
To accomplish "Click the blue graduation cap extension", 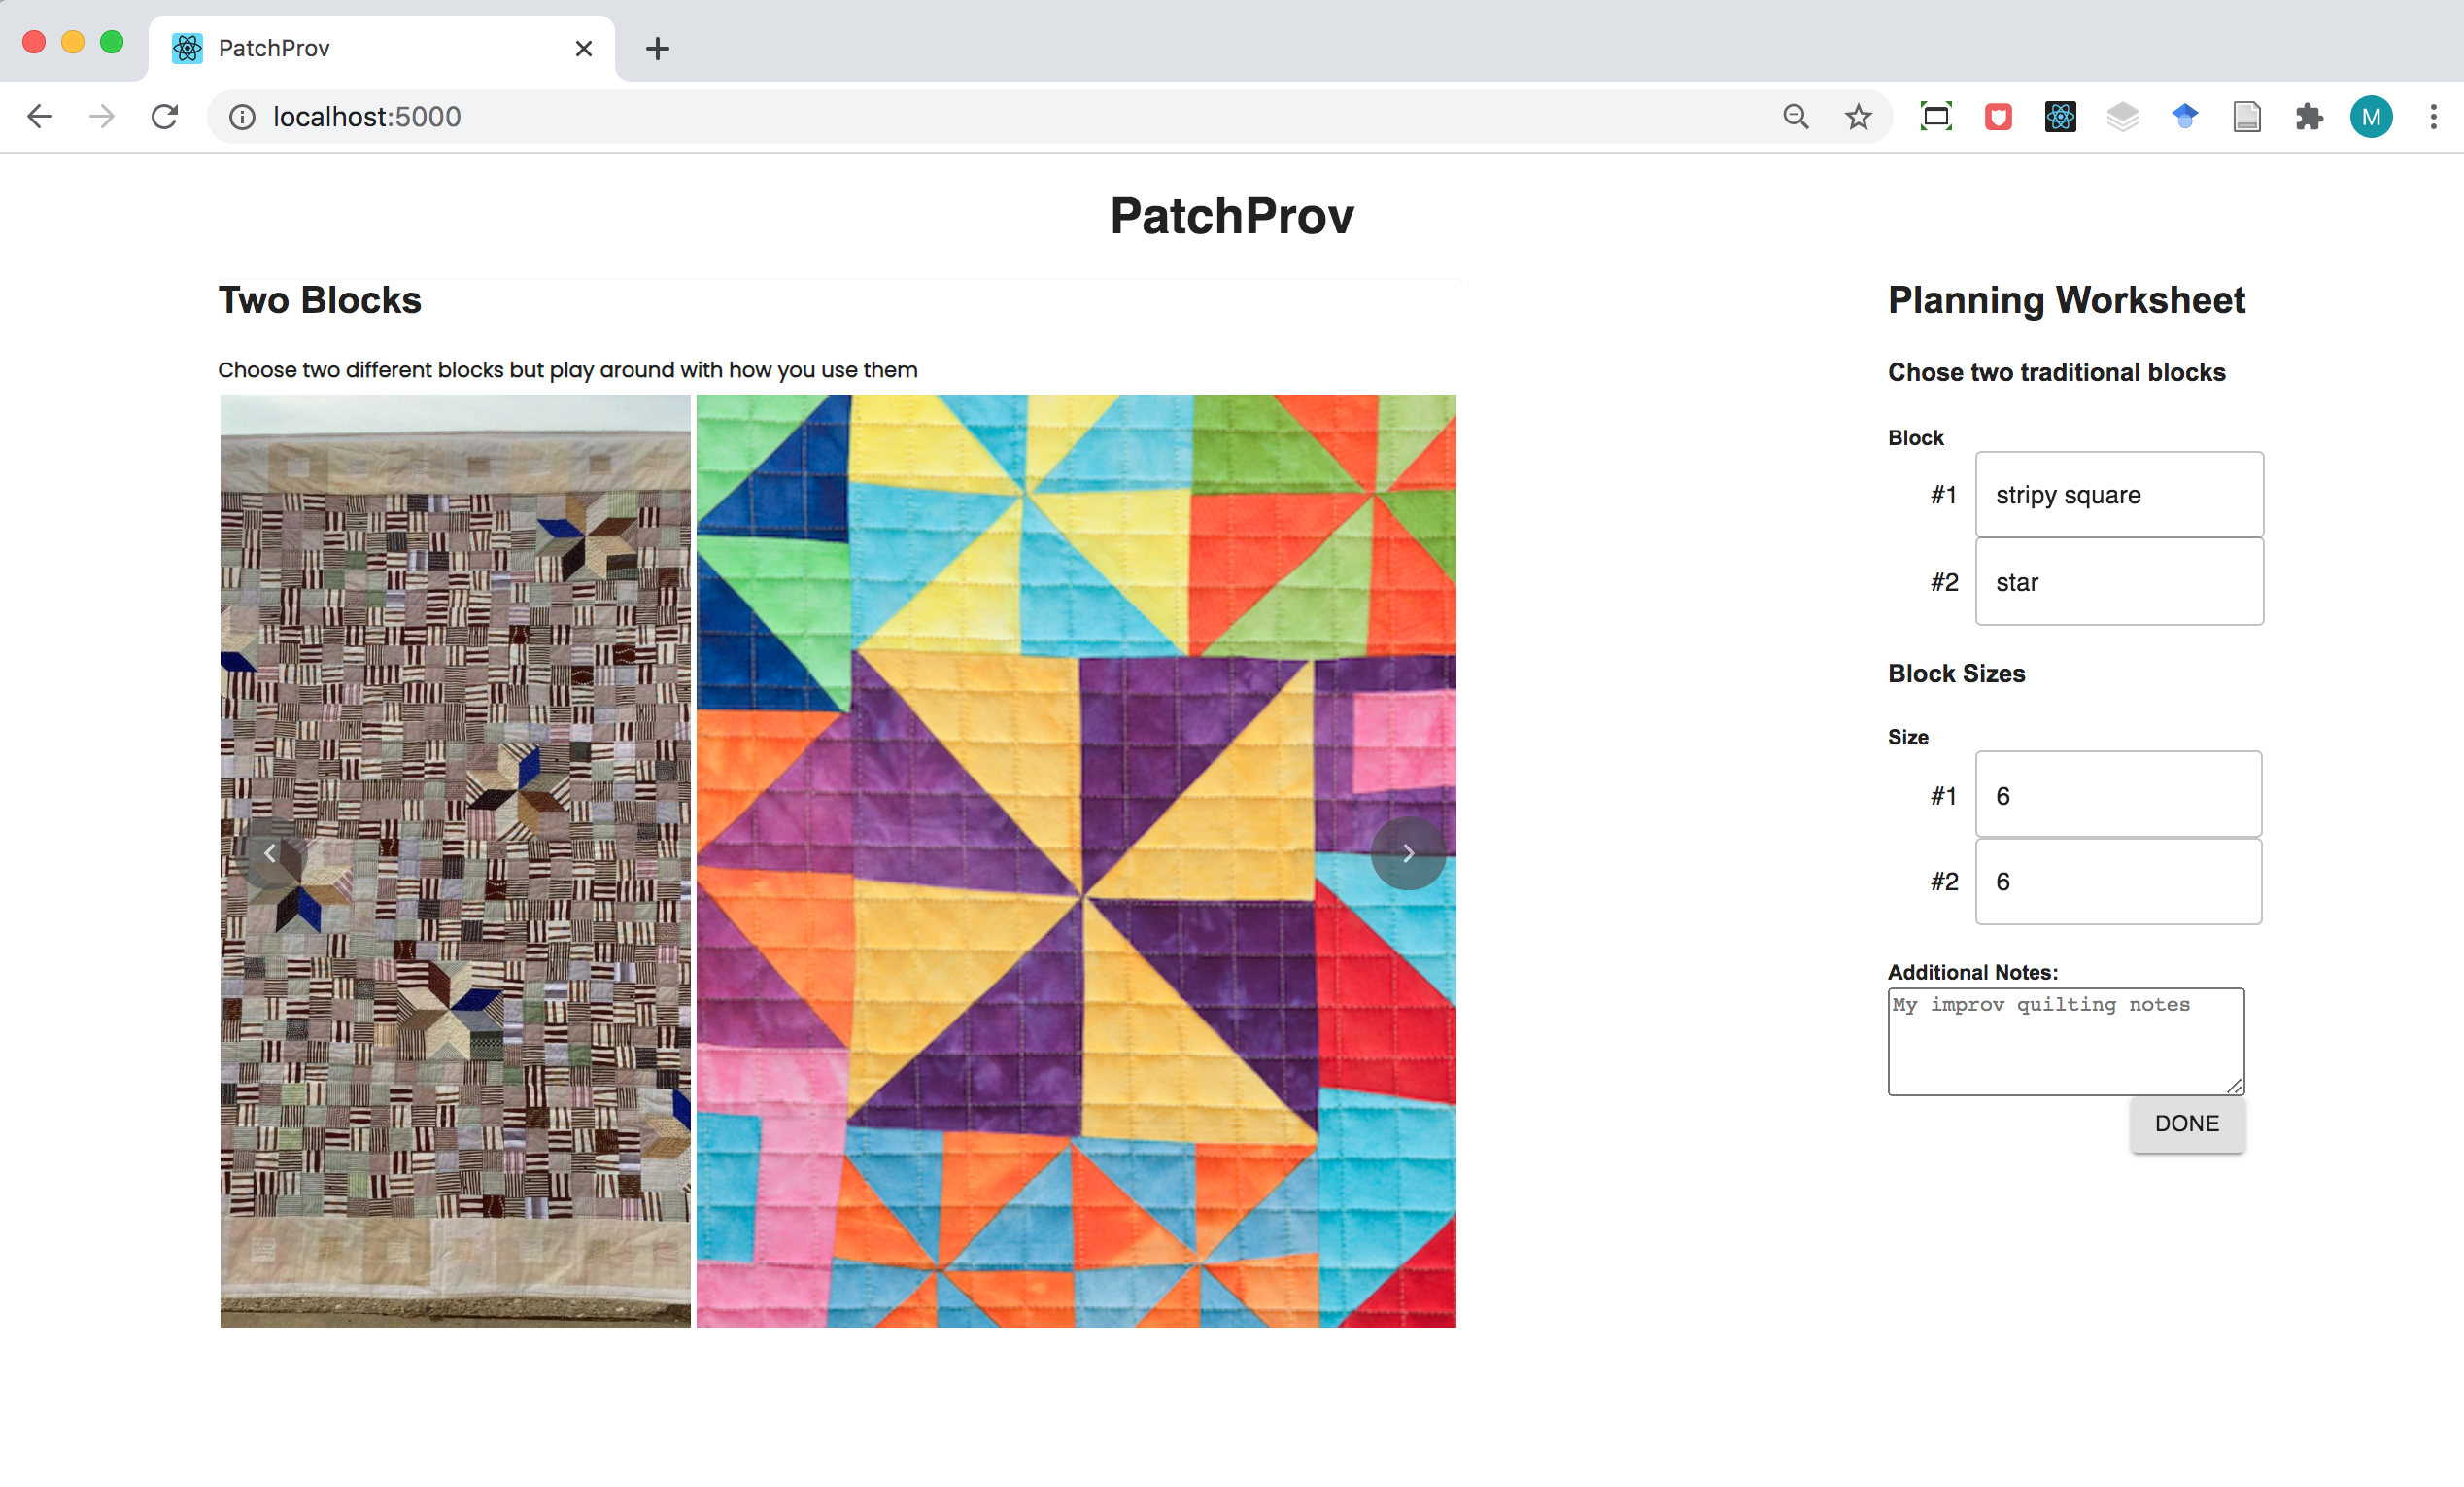I will (x=2185, y=117).
